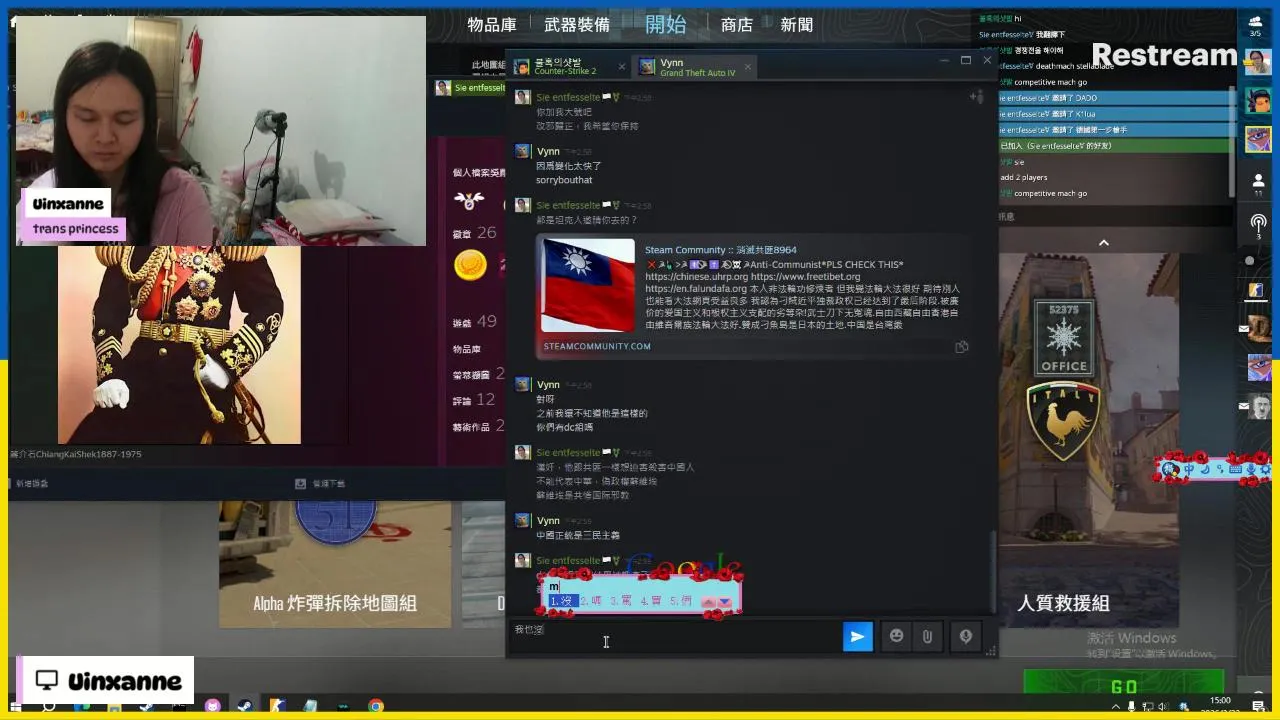Click the wings rank emblem on the profile

click(x=469, y=200)
